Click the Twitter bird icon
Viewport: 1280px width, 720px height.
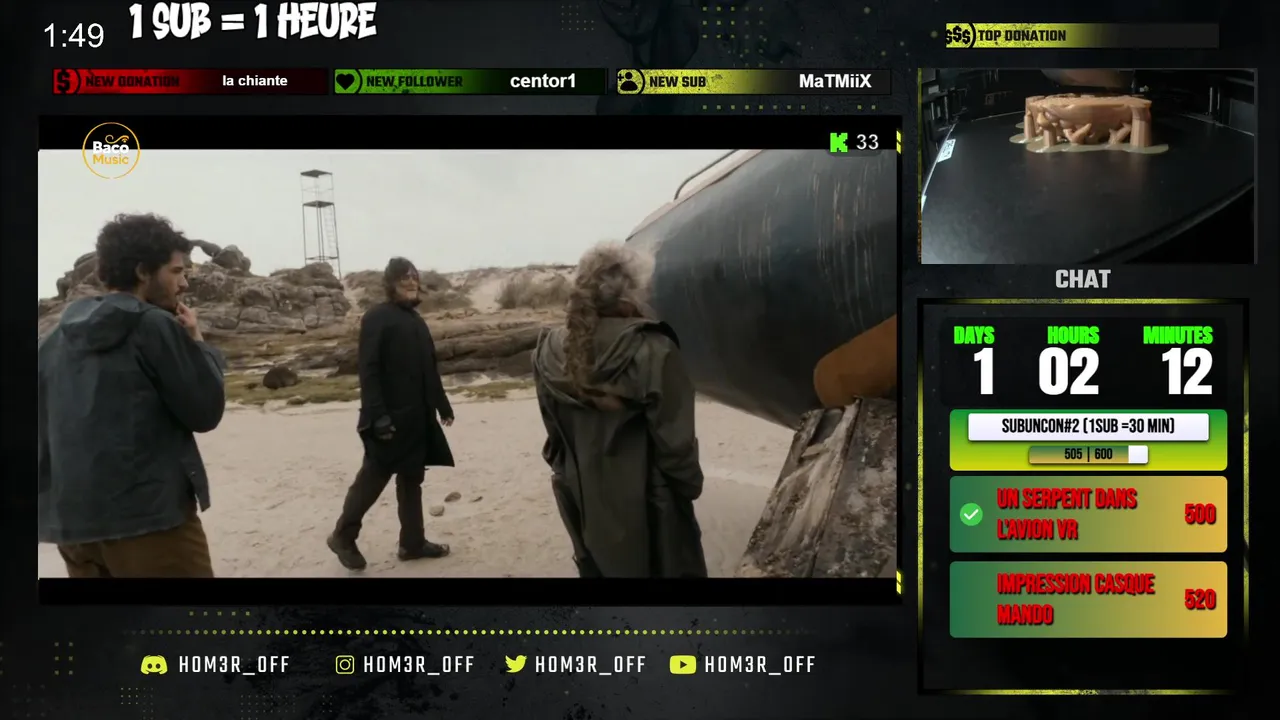[516, 664]
